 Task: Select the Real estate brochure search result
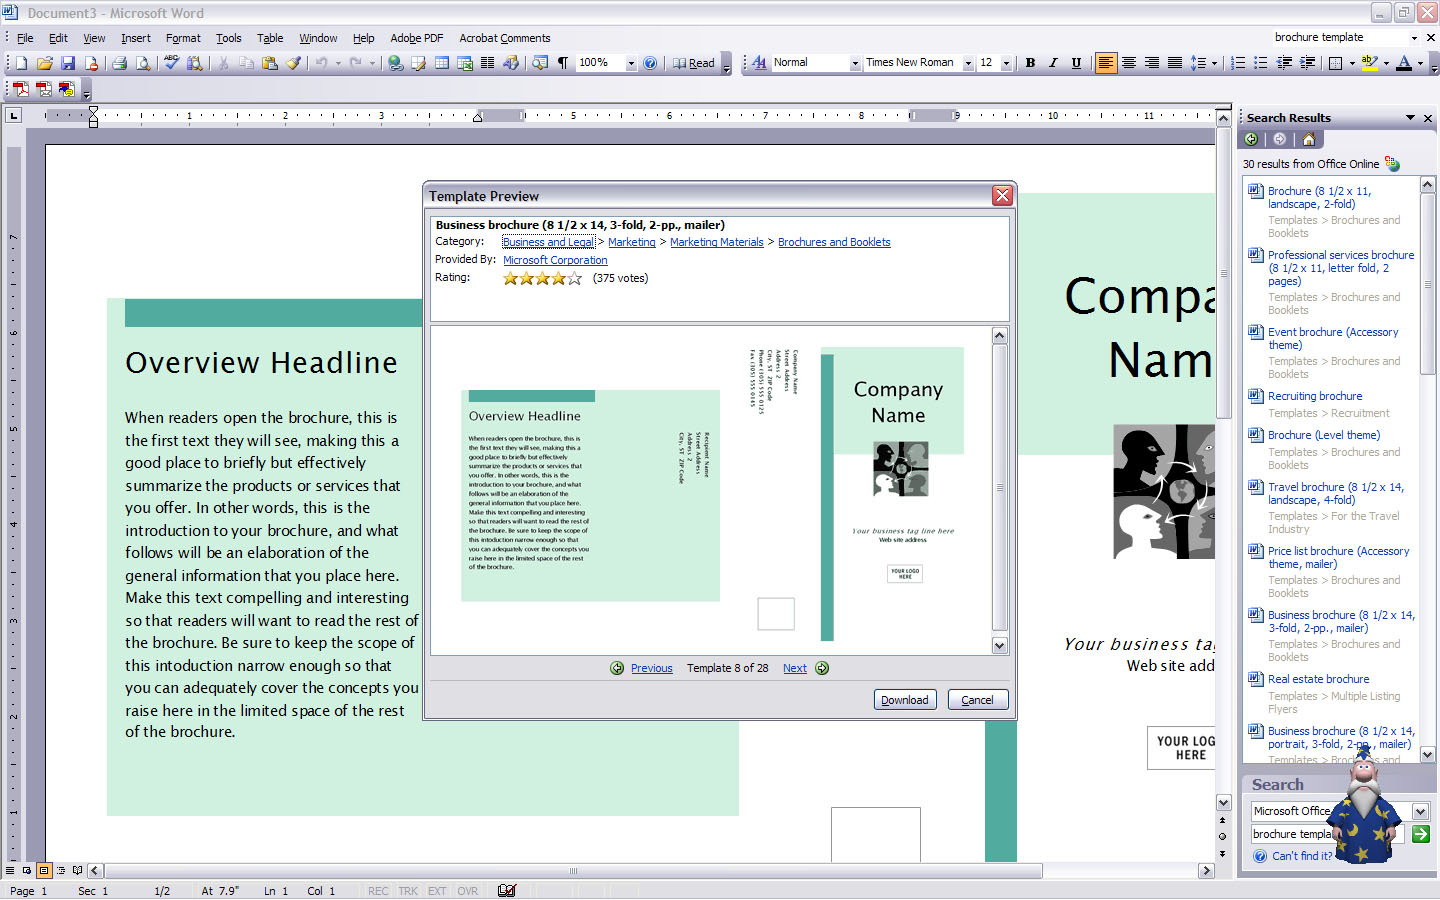coord(1318,679)
